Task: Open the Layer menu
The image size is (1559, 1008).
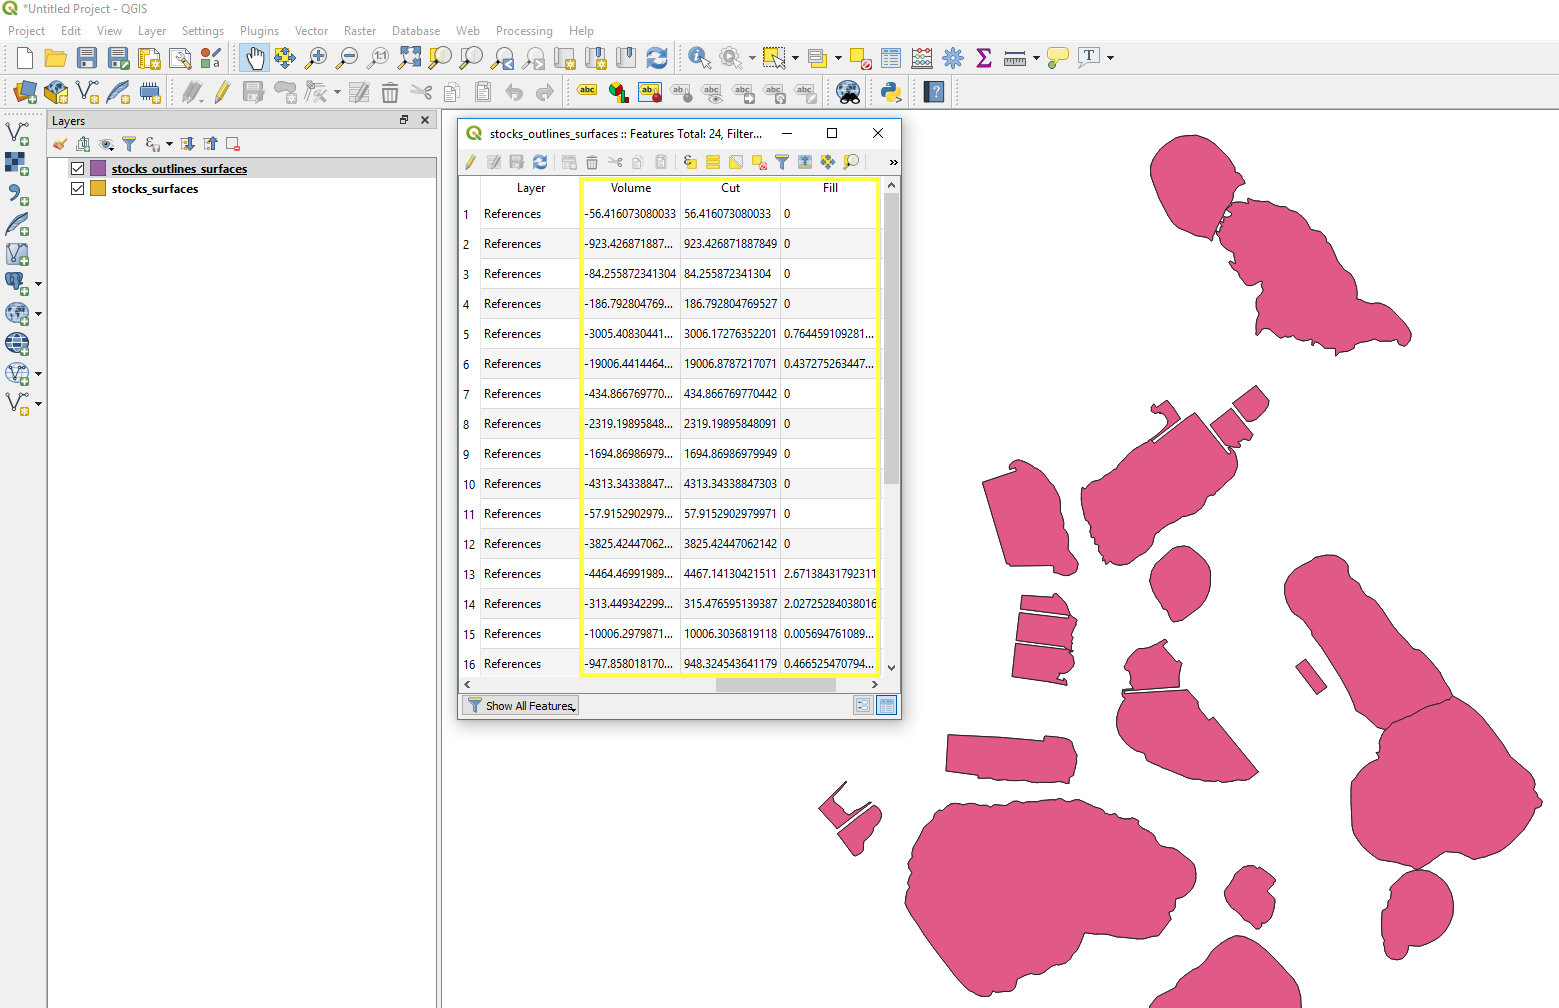Action: (x=152, y=31)
